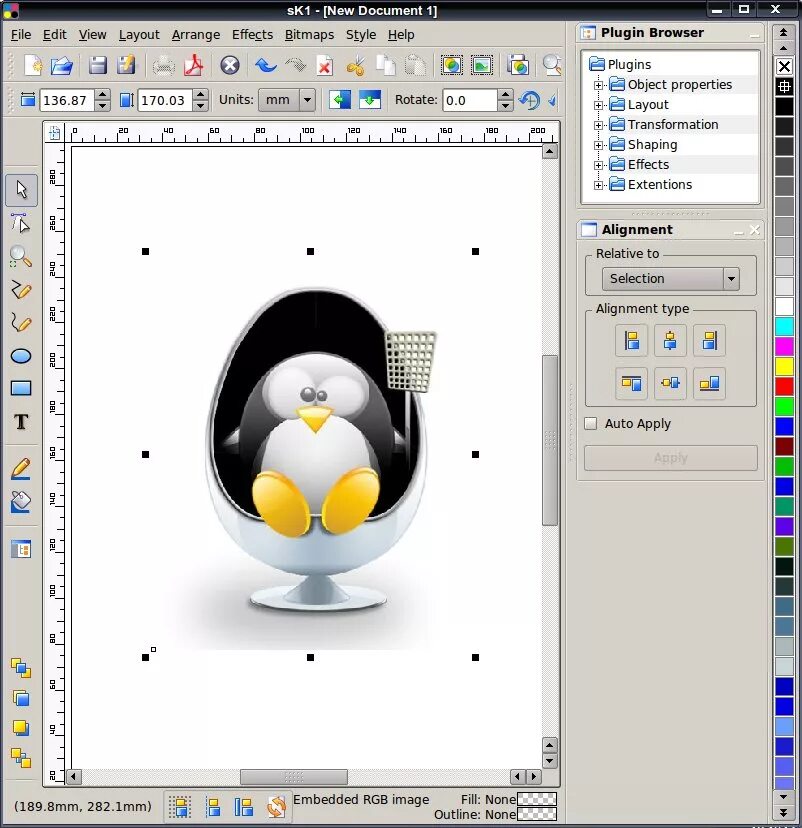Image resolution: width=802 pixels, height=828 pixels.
Task: Open the View menu
Action: (x=92, y=35)
